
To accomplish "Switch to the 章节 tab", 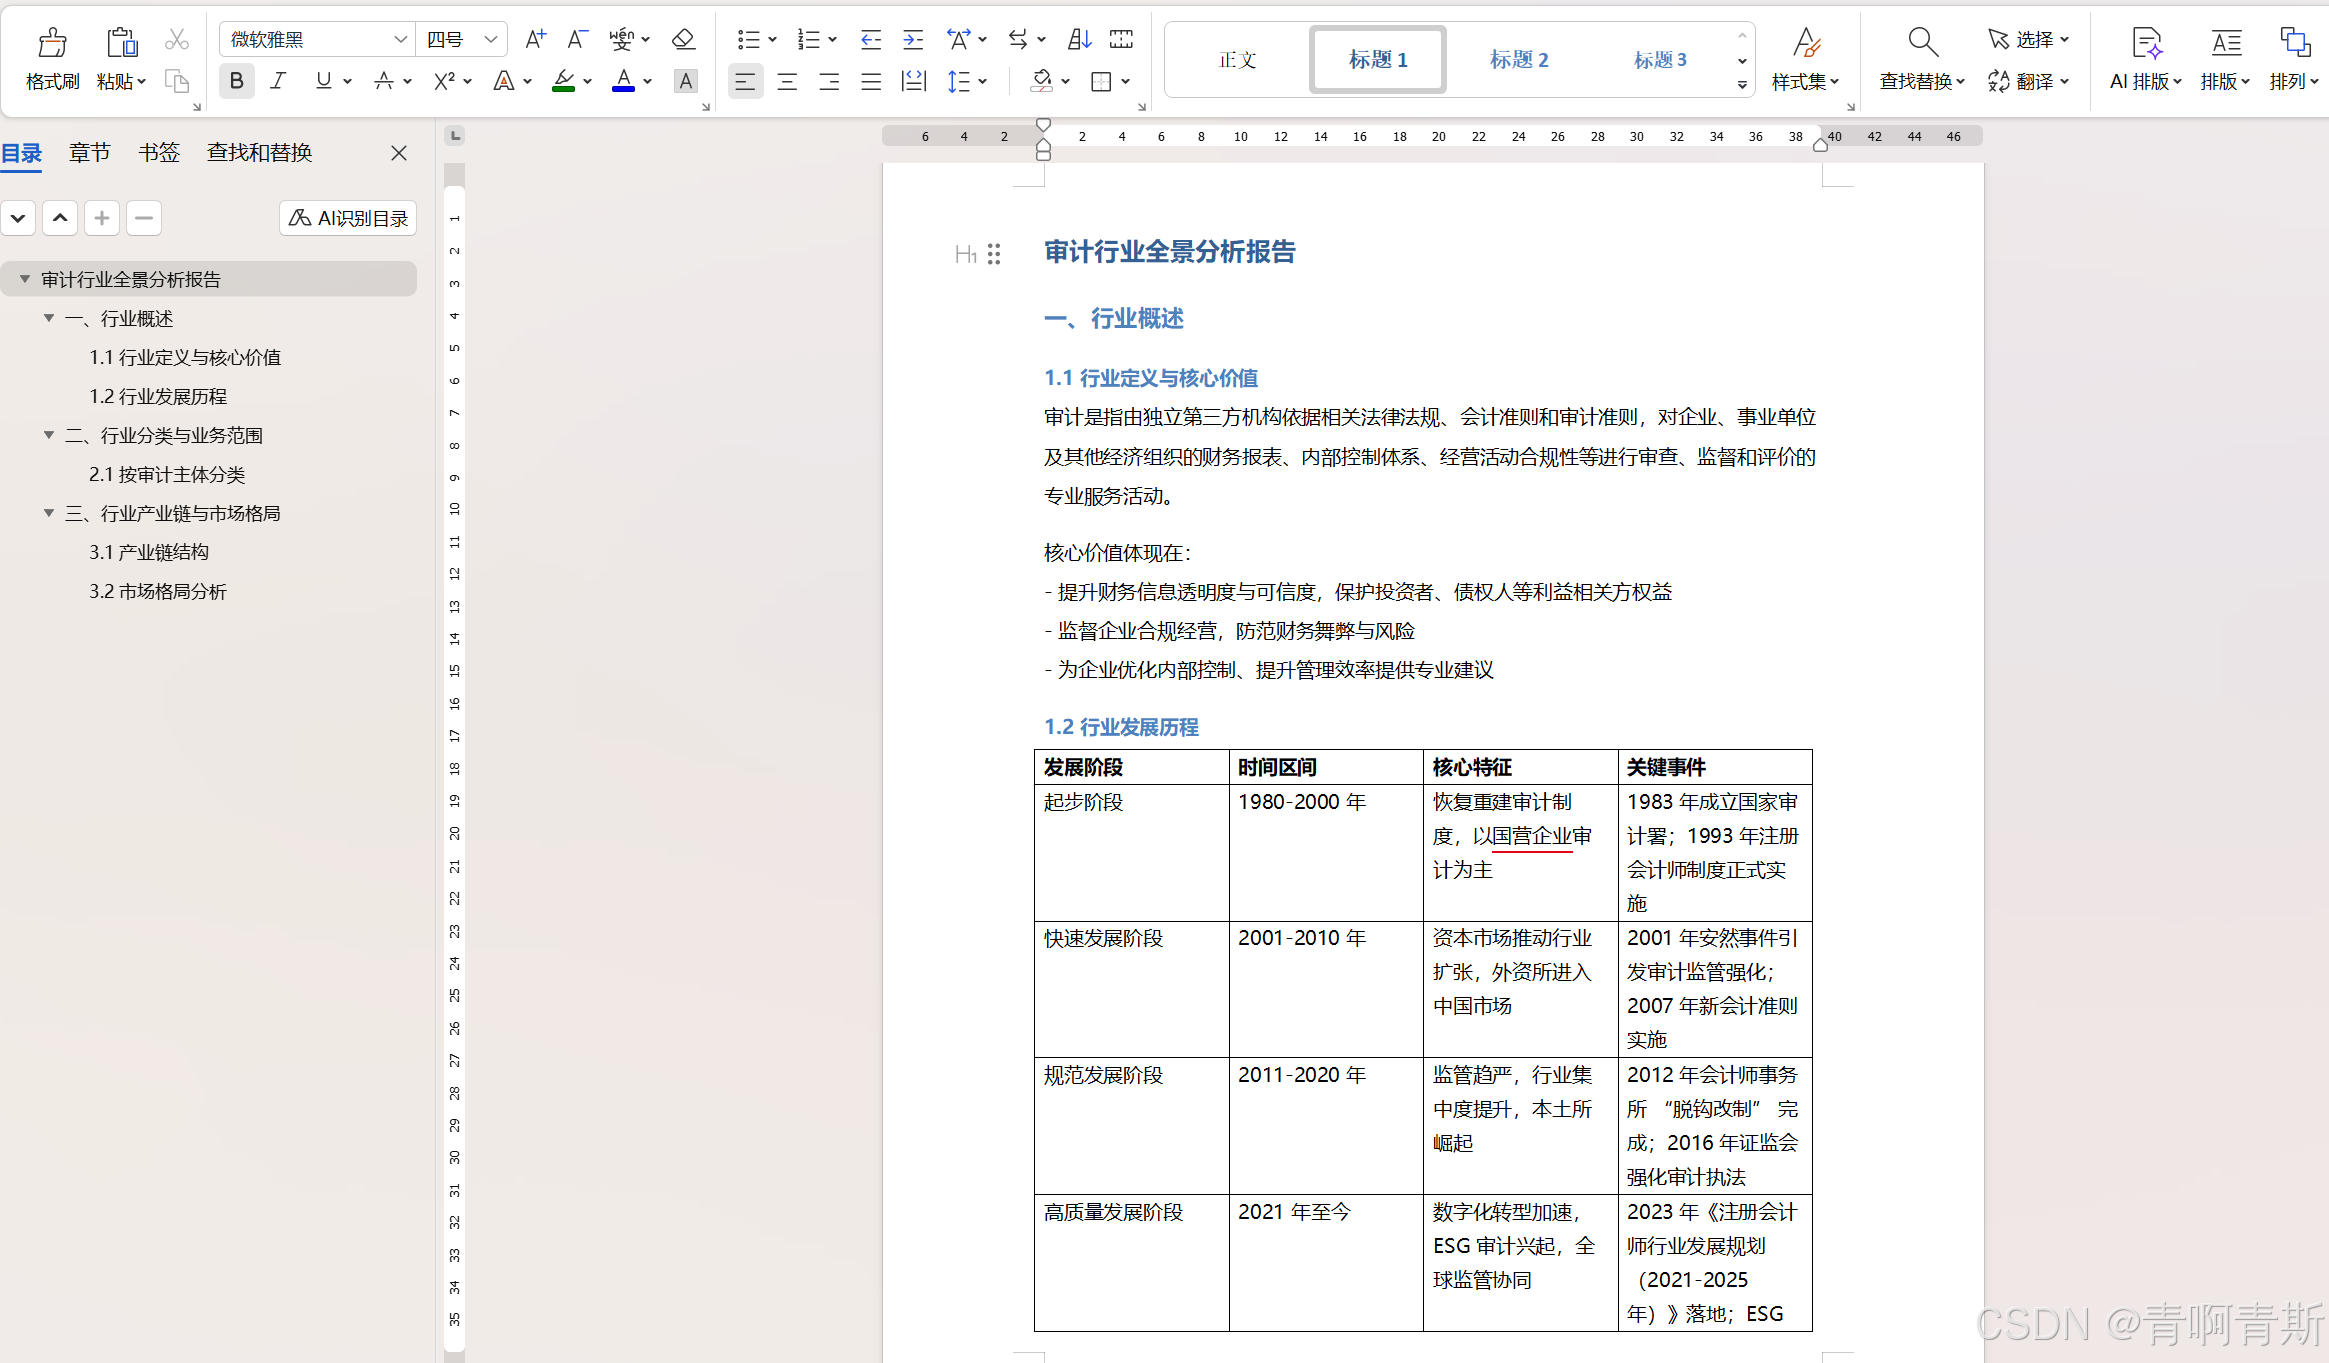I will (x=89, y=152).
